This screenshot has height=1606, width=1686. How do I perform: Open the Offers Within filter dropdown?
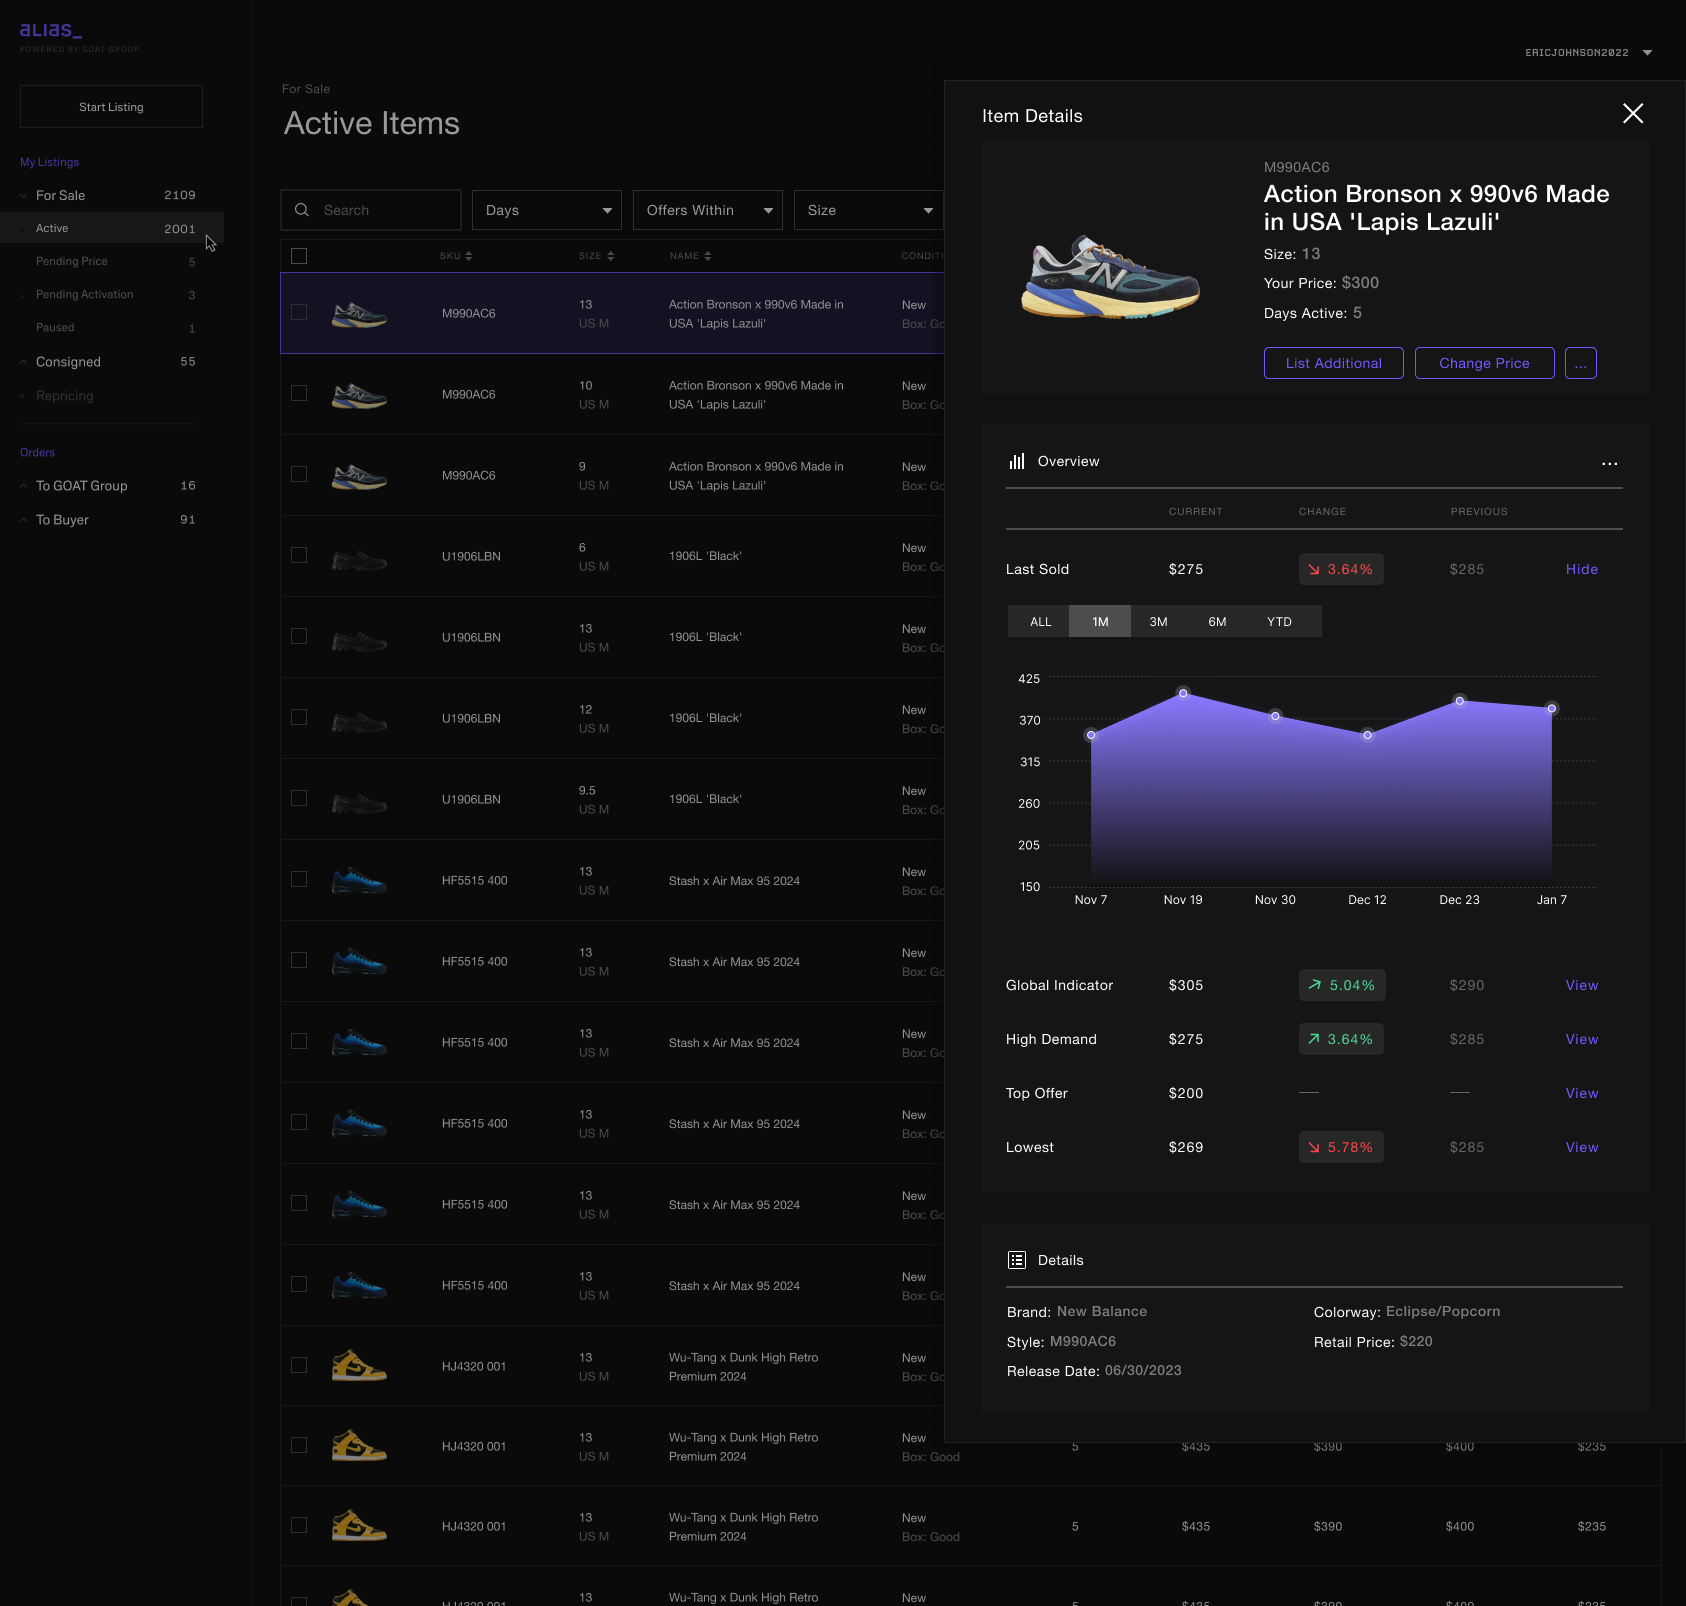point(708,210)
